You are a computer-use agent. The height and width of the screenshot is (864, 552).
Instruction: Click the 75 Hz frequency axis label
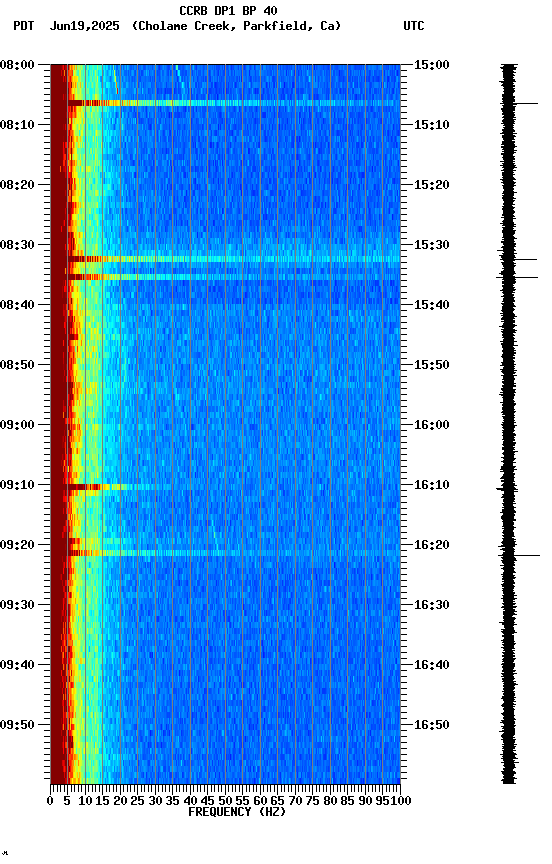coord(312,801)
